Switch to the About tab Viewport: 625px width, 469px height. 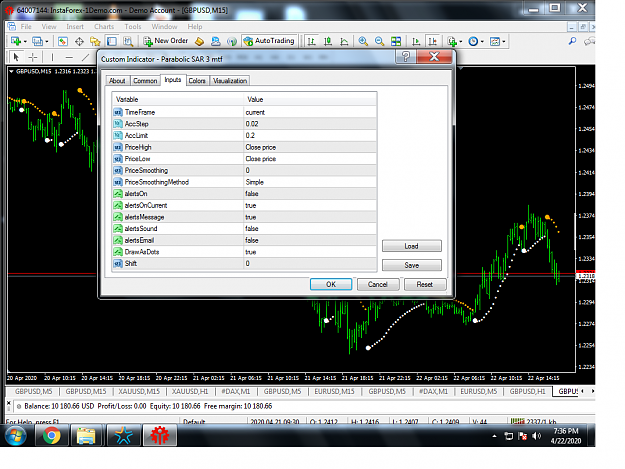click(117, 80)
